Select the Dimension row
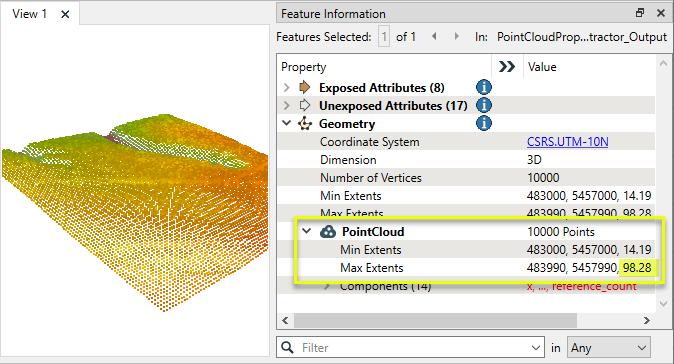The width and height of the screenshot is (674, 364). pos(466,160)
